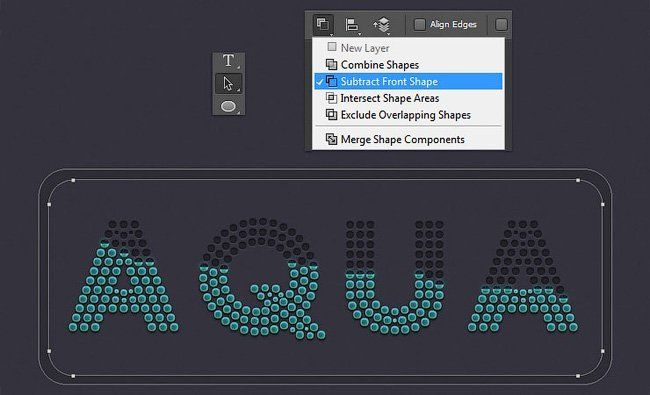Click the bottom-right path anchor point
650x395 pixels.
click(x=578, y=376)
